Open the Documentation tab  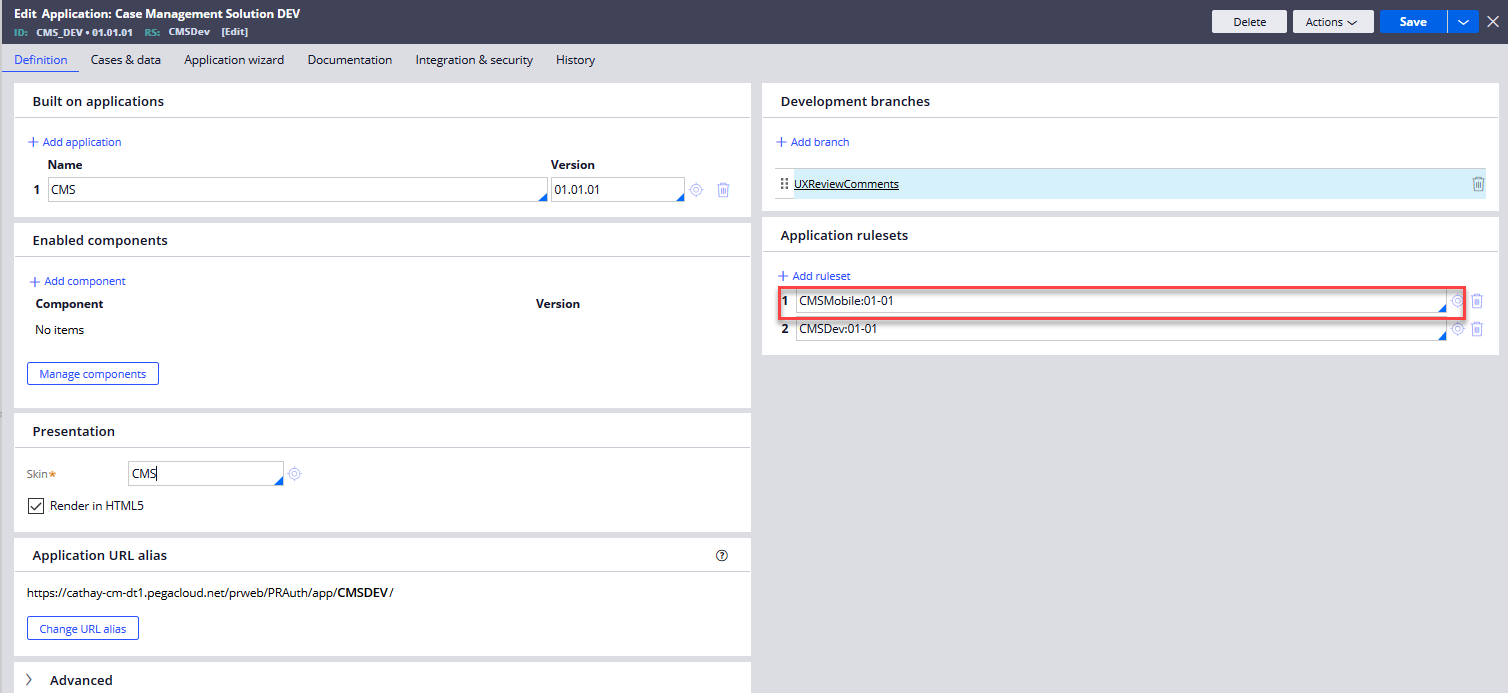[350, 60]
